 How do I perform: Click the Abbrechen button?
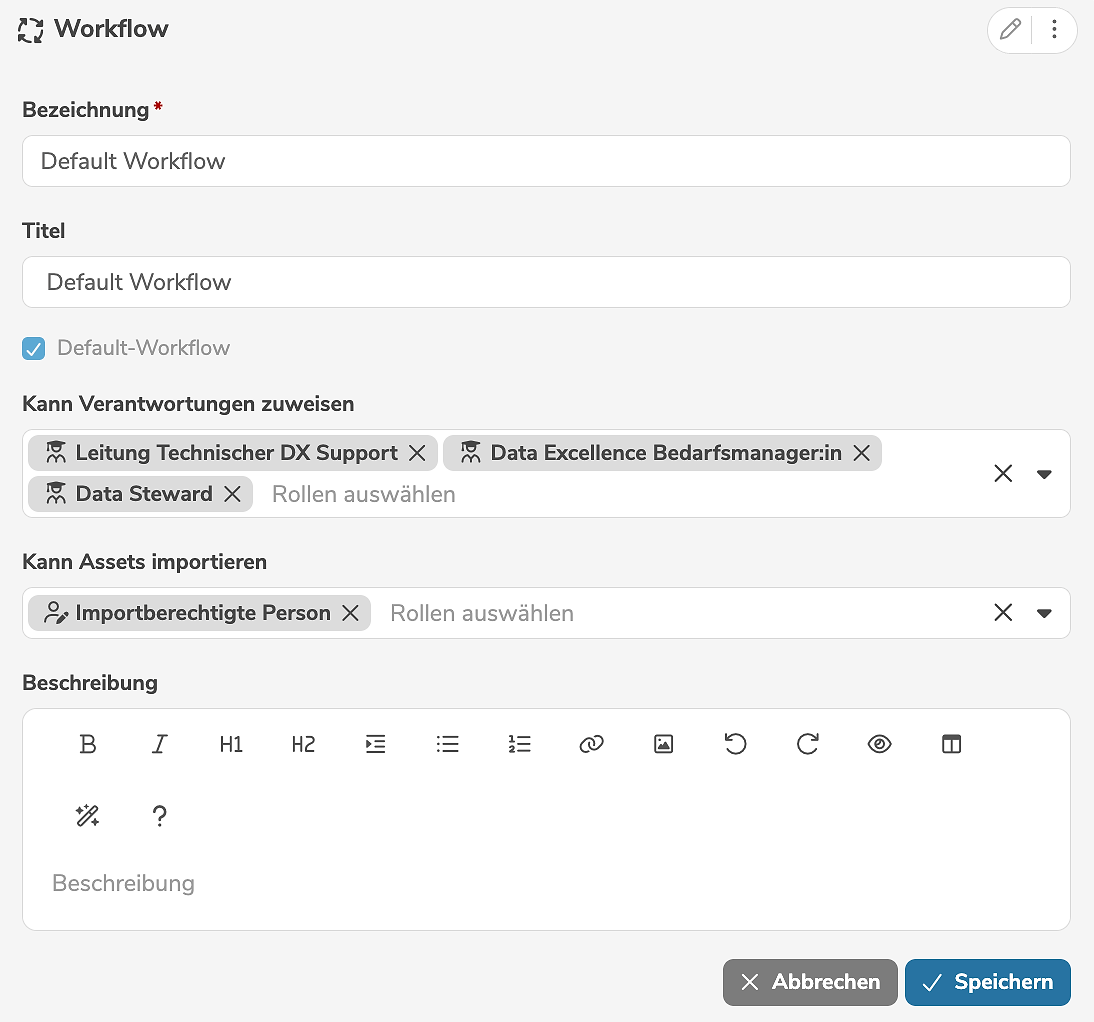811,982
